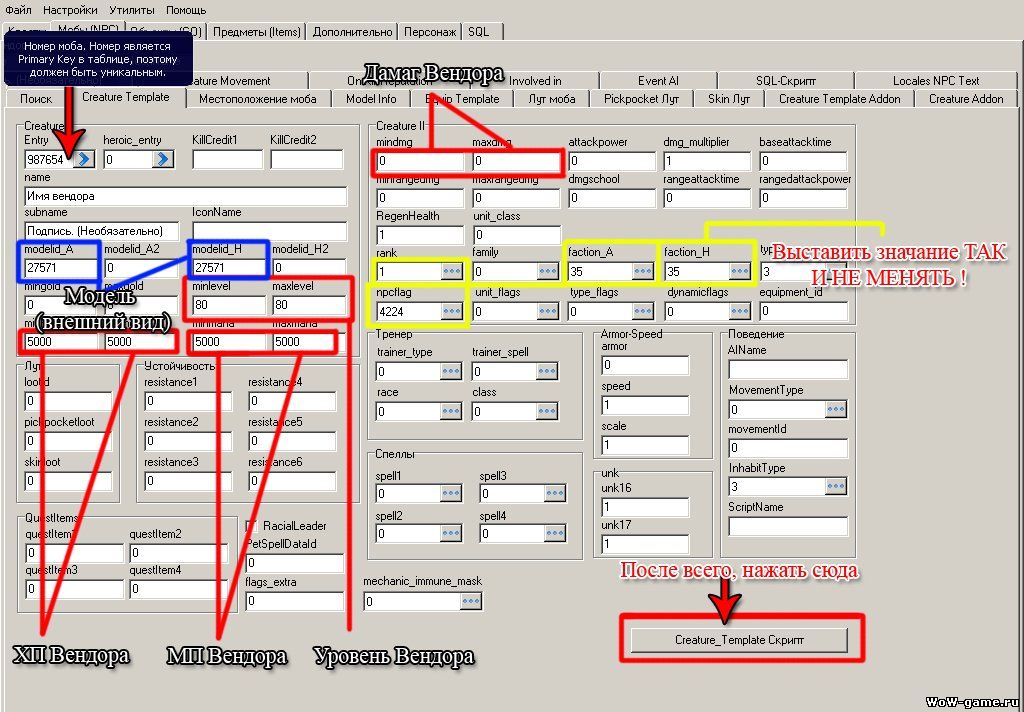Open the Involved in tab
This screenshot has height=712, width=1024.
point(535,80)
